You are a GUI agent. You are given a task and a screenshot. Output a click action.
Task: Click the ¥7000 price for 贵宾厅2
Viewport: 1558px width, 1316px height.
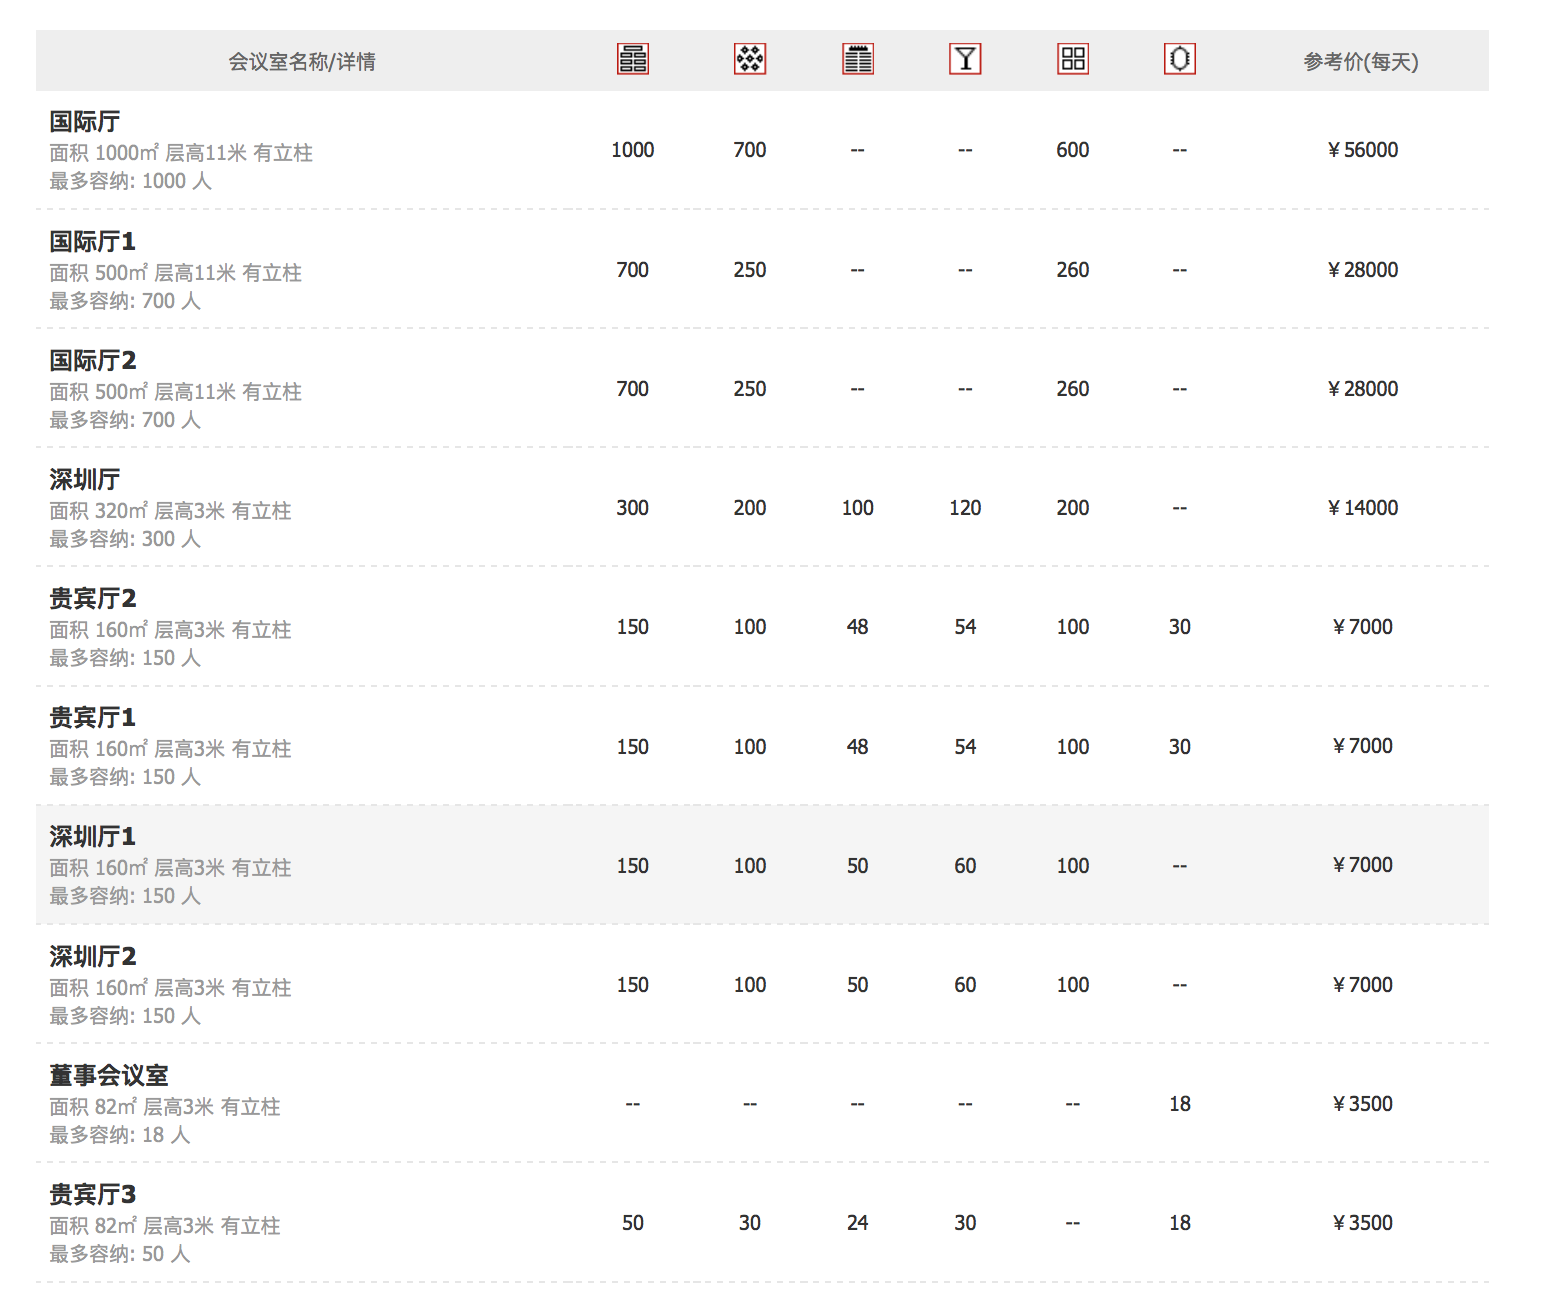[1362, 627]
